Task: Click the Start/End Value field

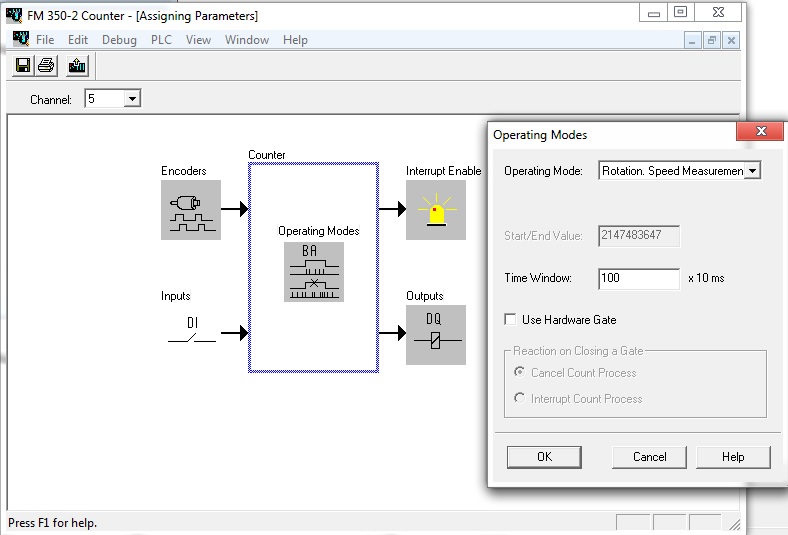Action: pos(639,236)
